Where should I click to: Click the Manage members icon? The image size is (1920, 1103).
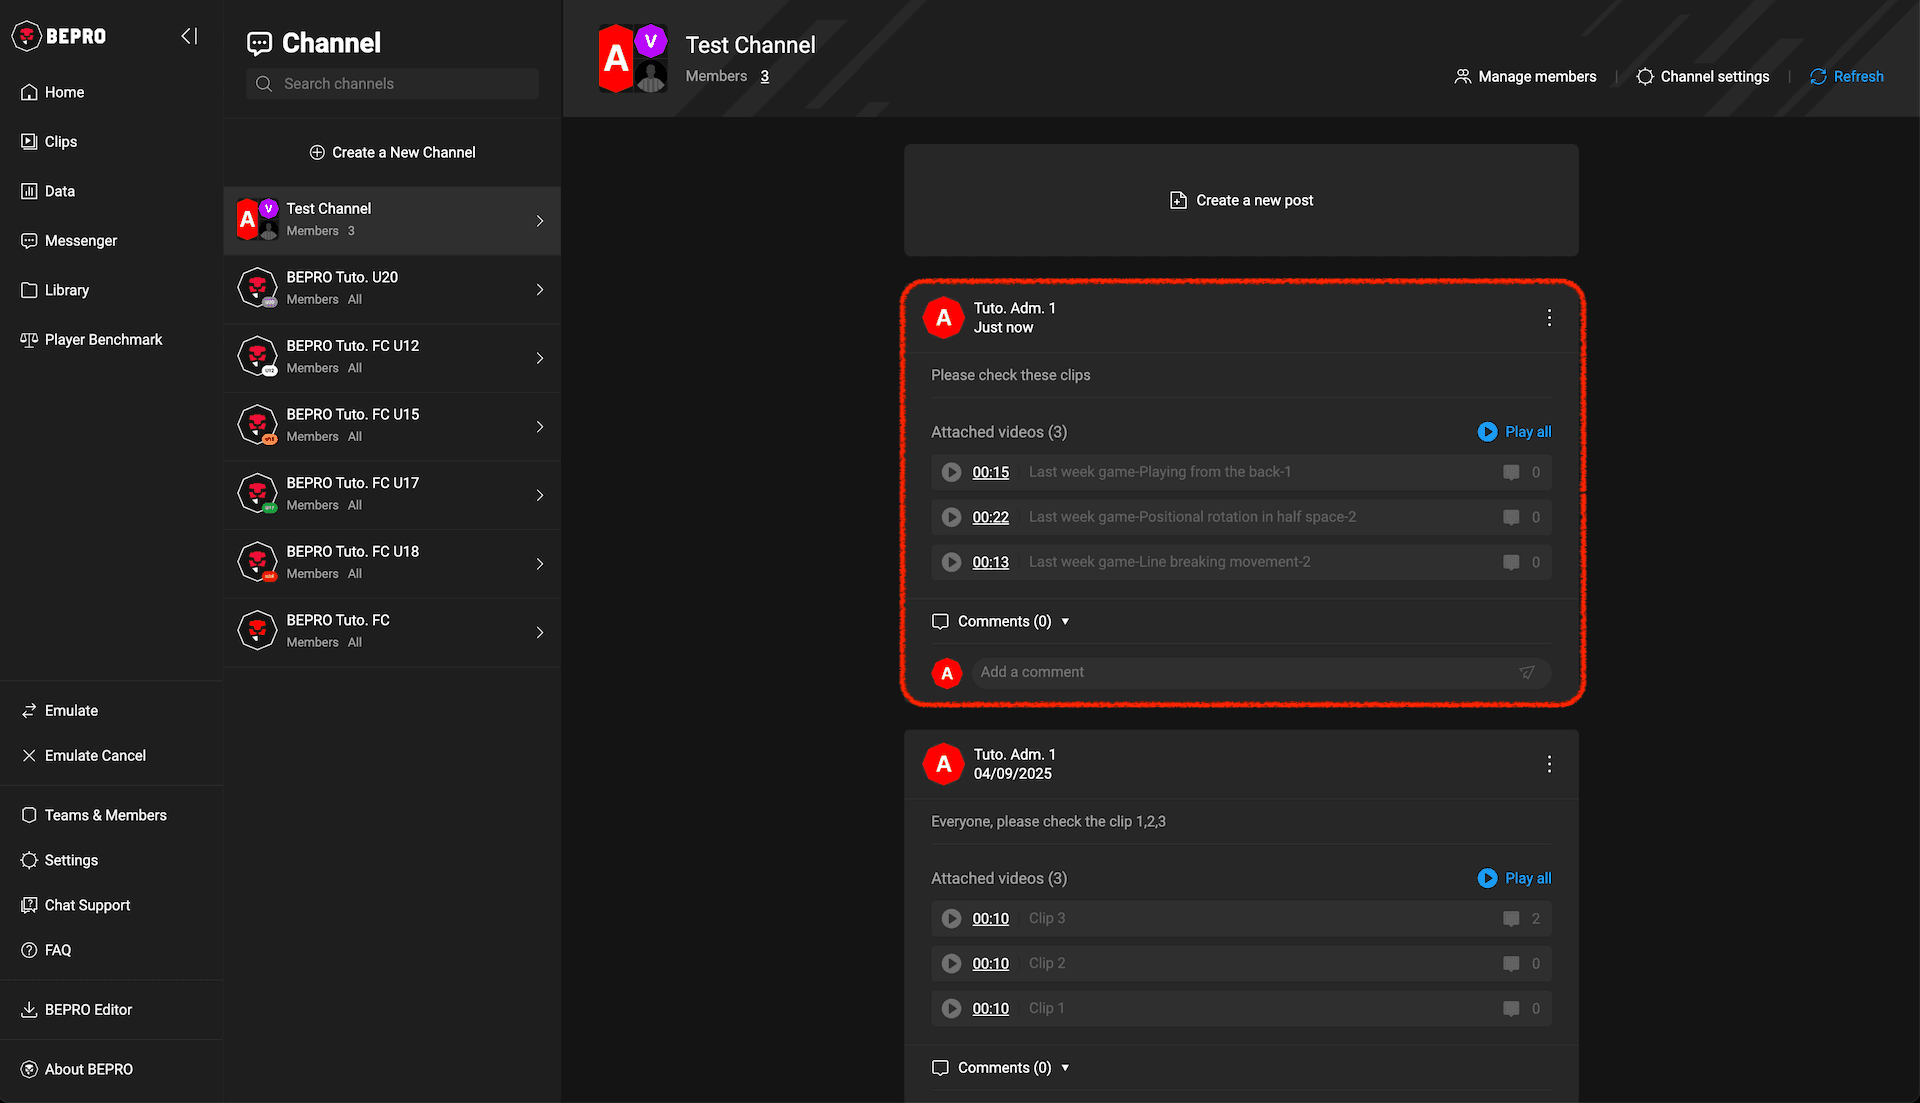point(1462,77)
